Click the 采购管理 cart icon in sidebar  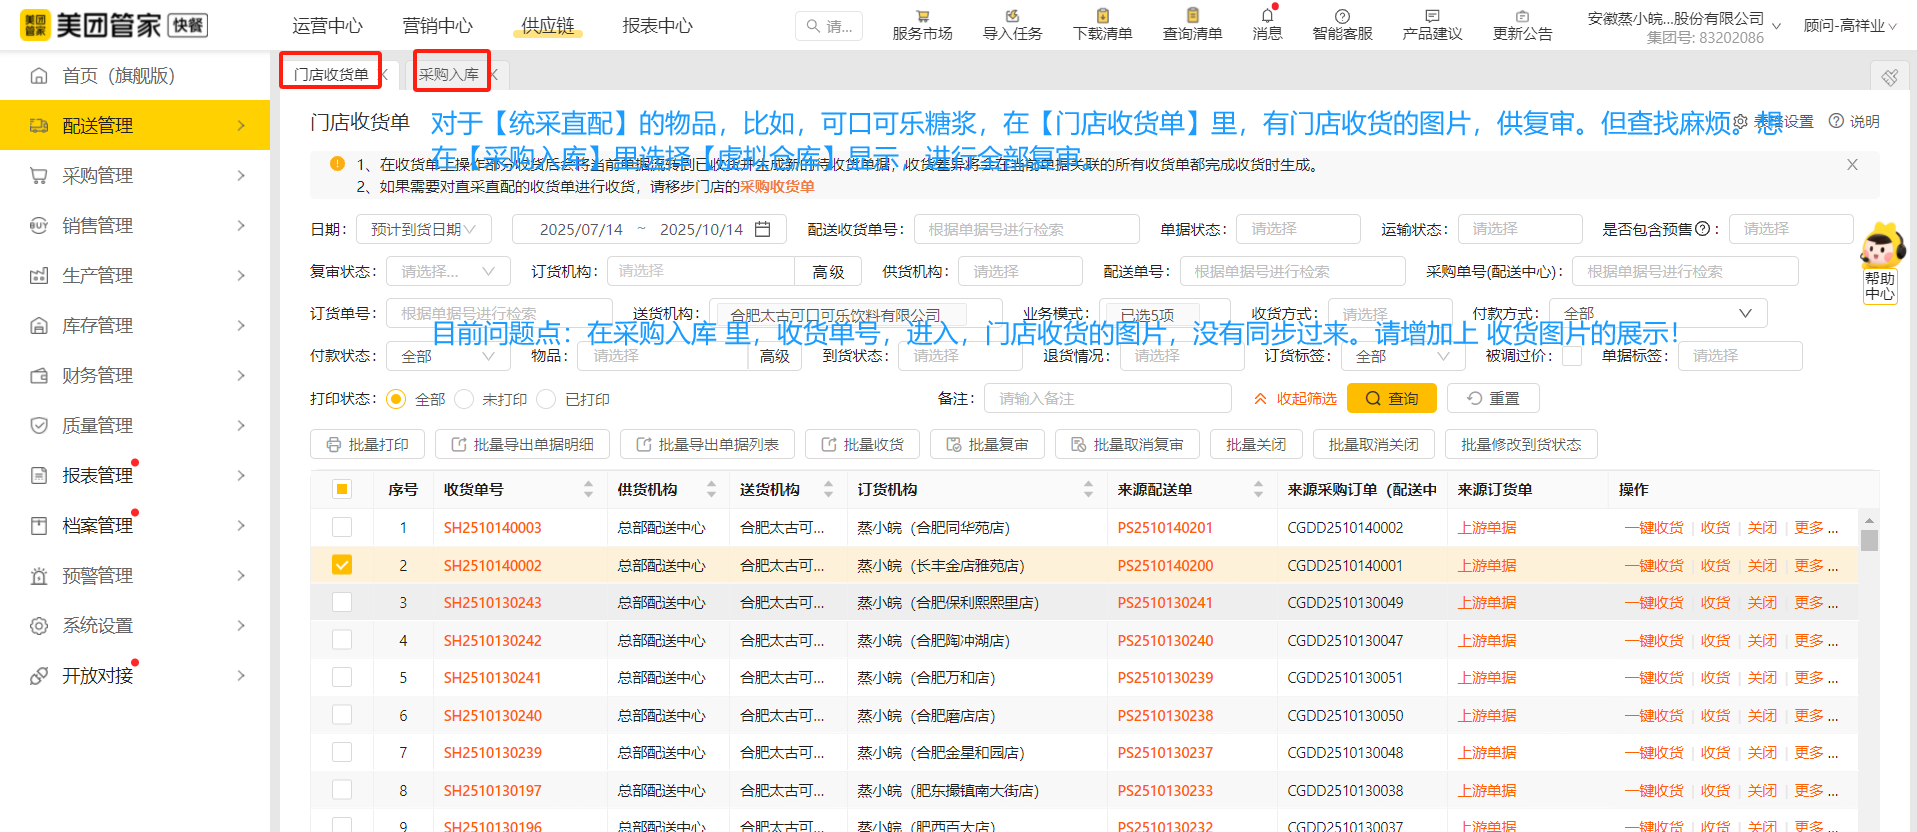[39, 176]
